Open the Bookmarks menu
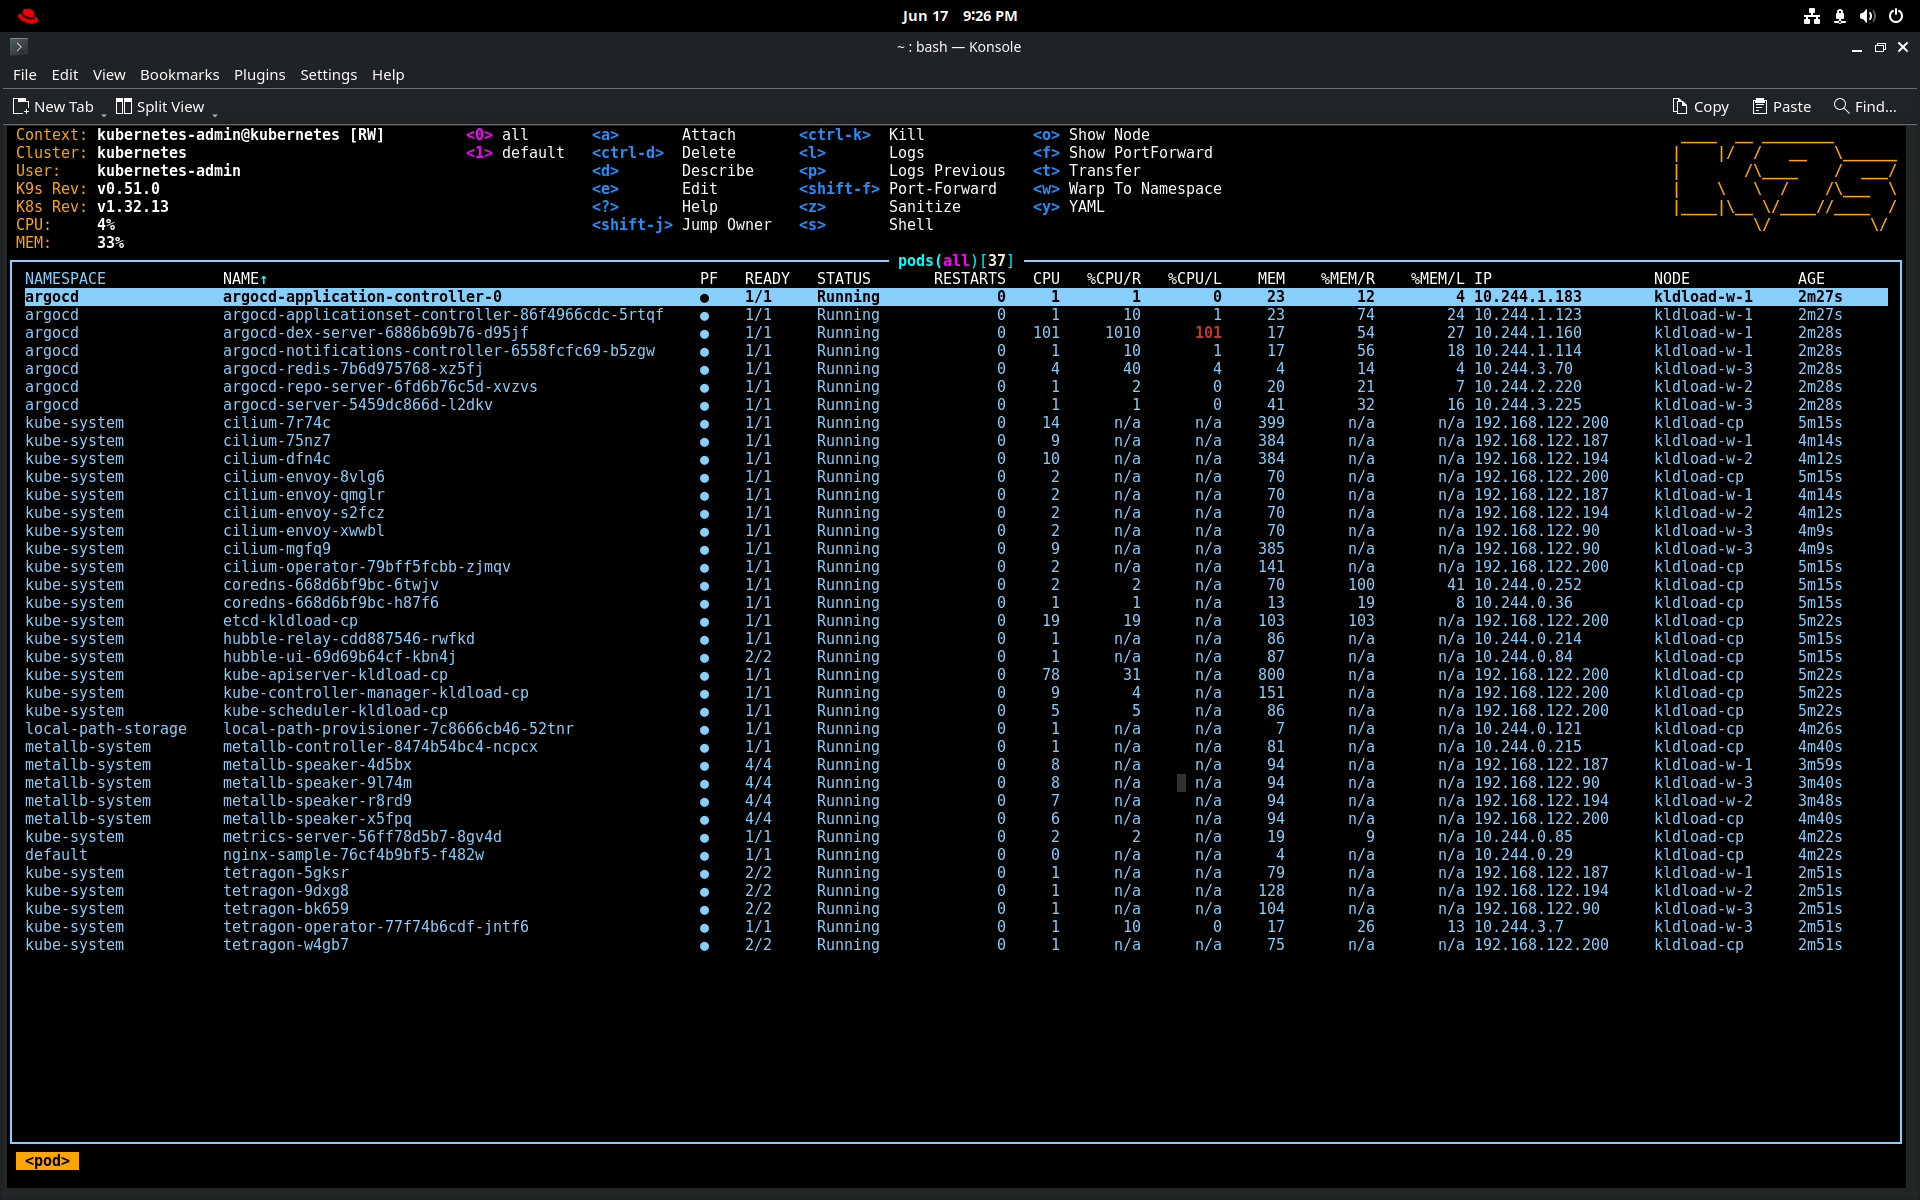This screenshot has width=1920, height=1200. [179, 75]
